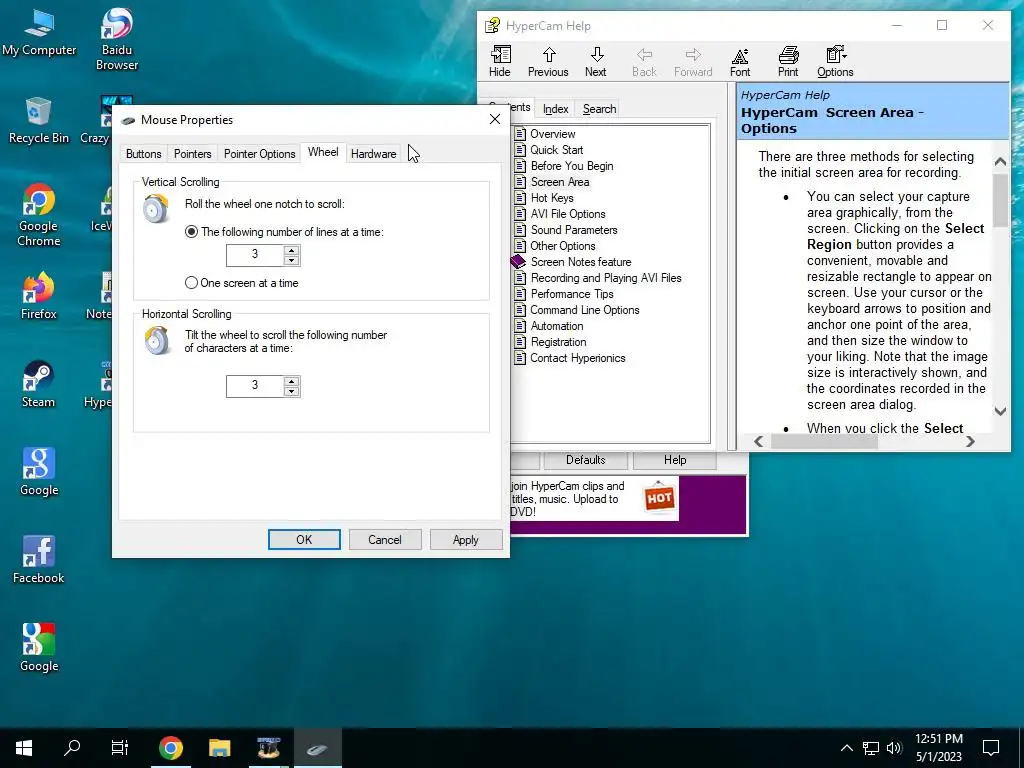Click the volume speaker tray icon
The width and height of the screenshot is (1024, 768).
pyautogui.click(x=894, y=748)
